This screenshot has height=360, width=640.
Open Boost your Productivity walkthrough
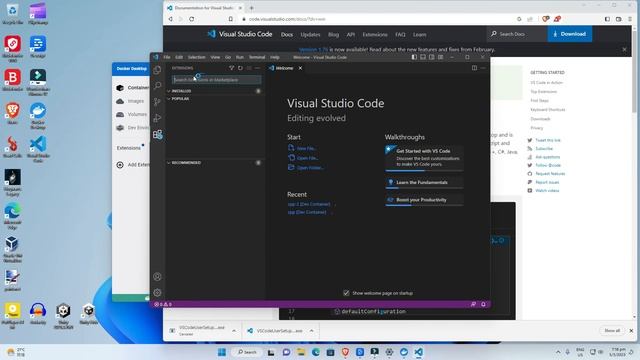(424, 200)
